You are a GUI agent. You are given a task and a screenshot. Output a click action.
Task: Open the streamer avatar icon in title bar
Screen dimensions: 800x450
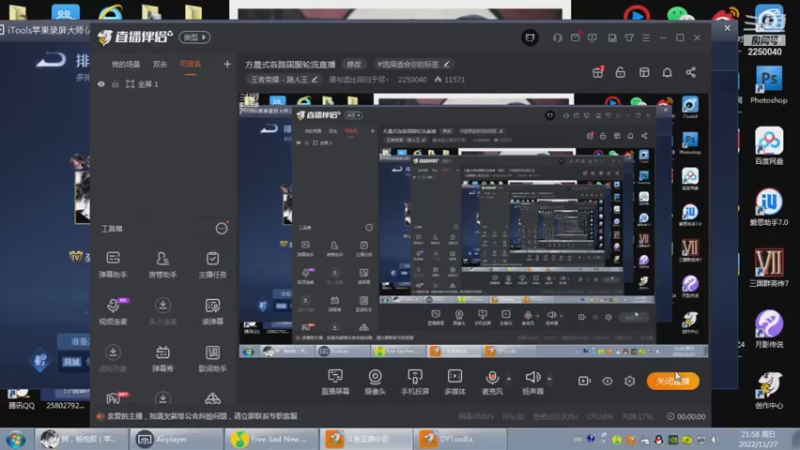(530, 37)
